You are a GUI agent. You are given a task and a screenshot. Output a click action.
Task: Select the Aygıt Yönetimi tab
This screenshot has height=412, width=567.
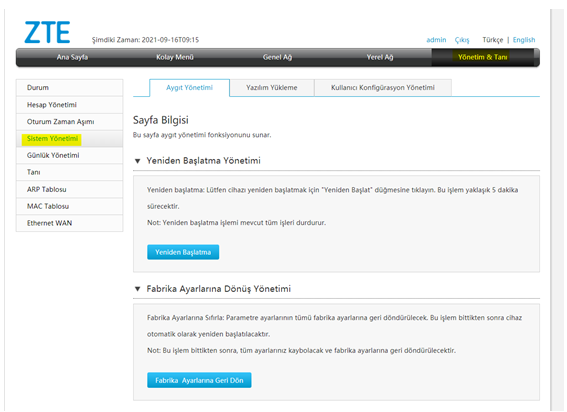click(x=189, y=88)
